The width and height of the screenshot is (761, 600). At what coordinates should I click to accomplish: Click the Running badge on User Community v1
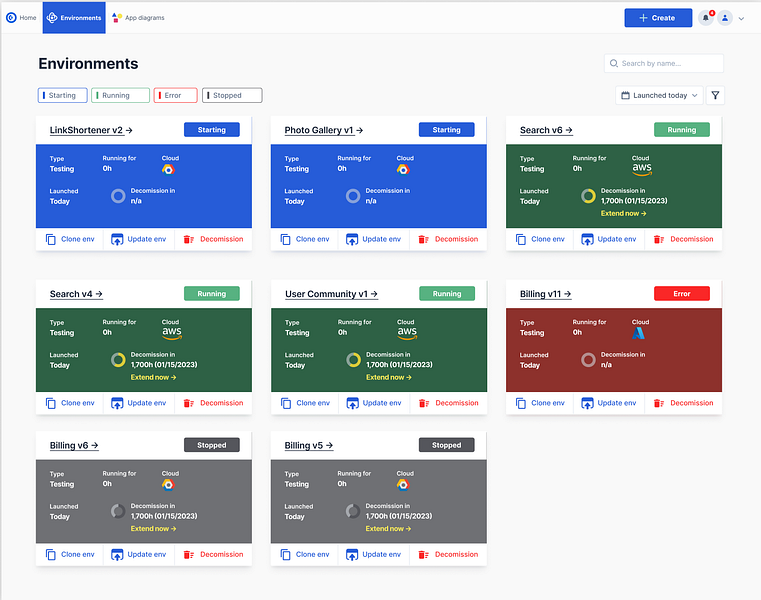pyautogui.click(x=447, y=294)
